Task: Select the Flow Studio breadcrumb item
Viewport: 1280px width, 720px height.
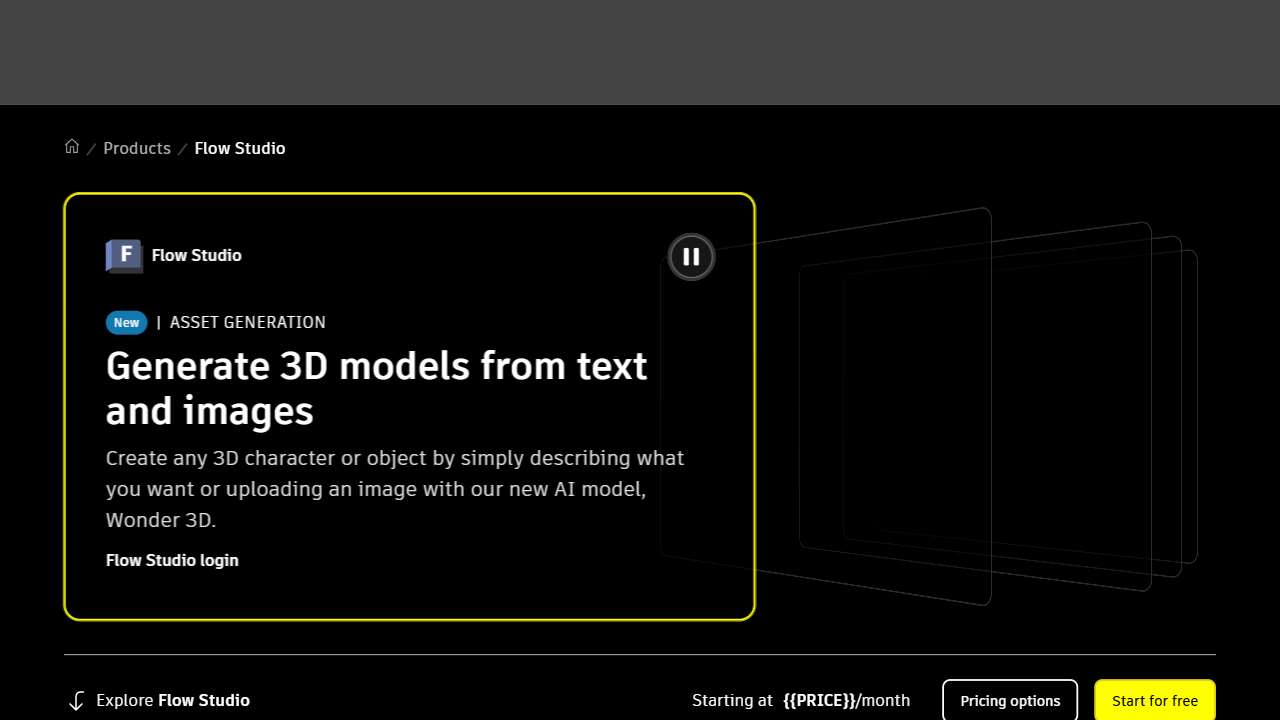Action: click(240, 148)
